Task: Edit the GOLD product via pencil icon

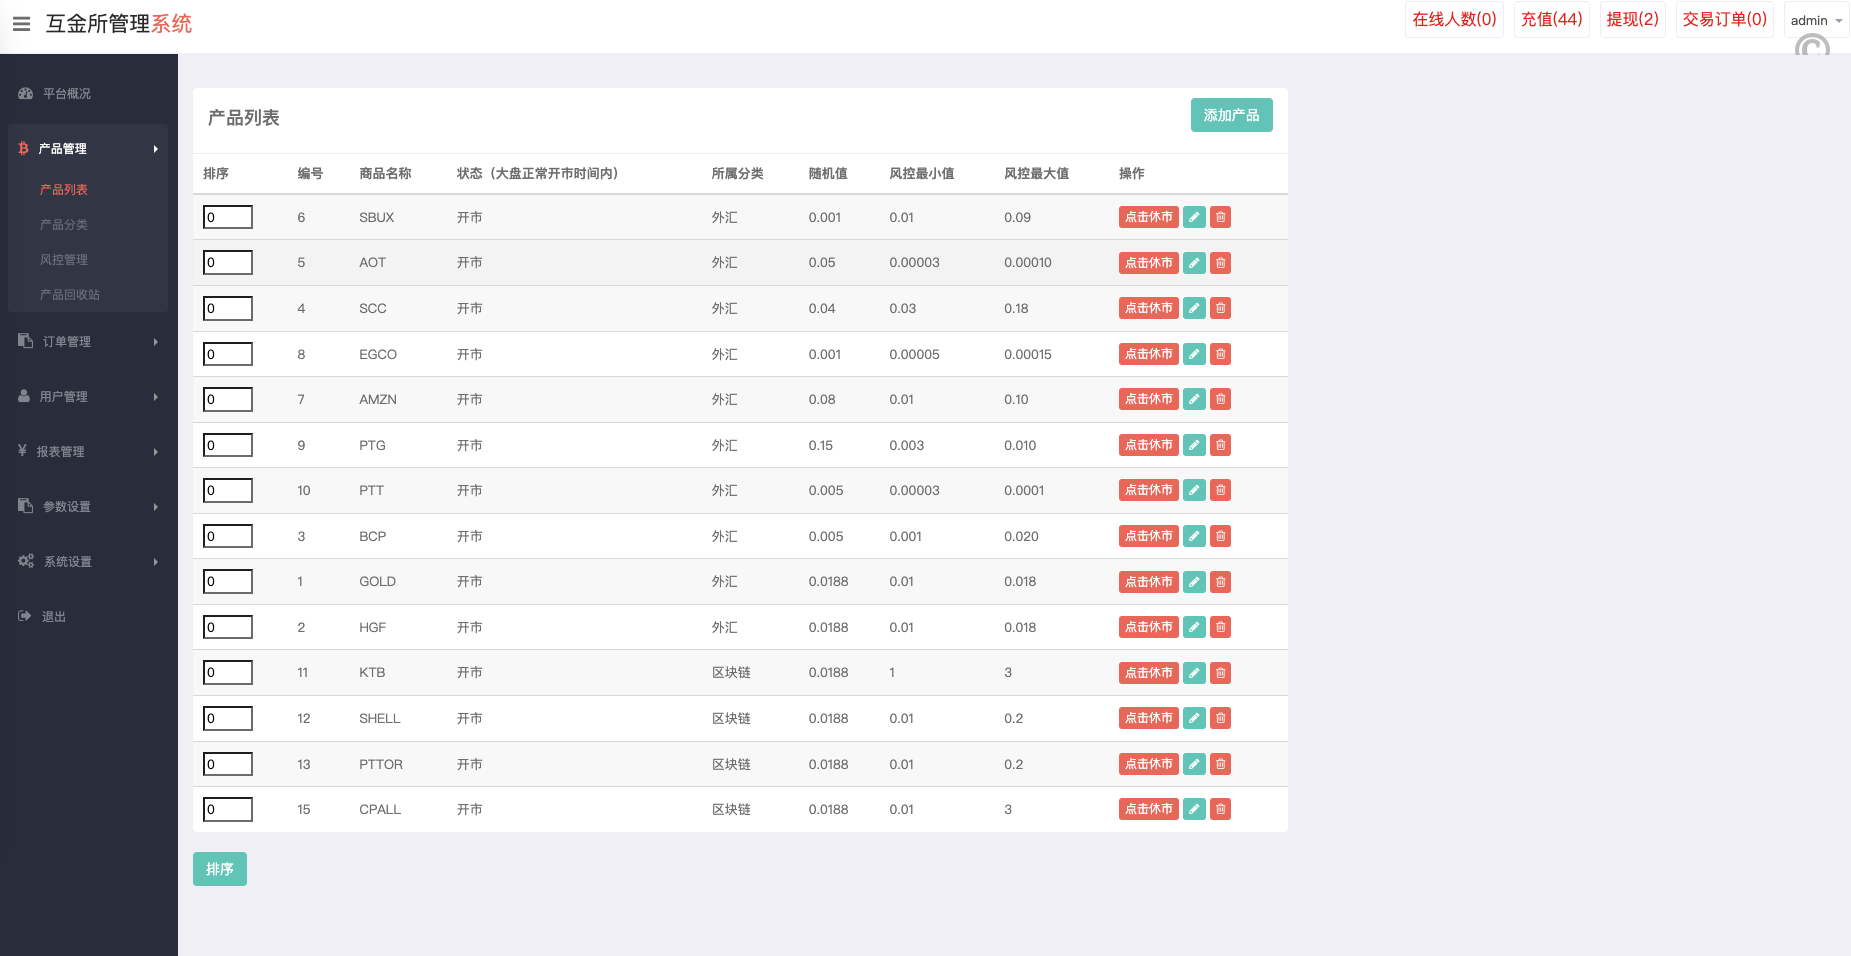Action: (1194, 582)
